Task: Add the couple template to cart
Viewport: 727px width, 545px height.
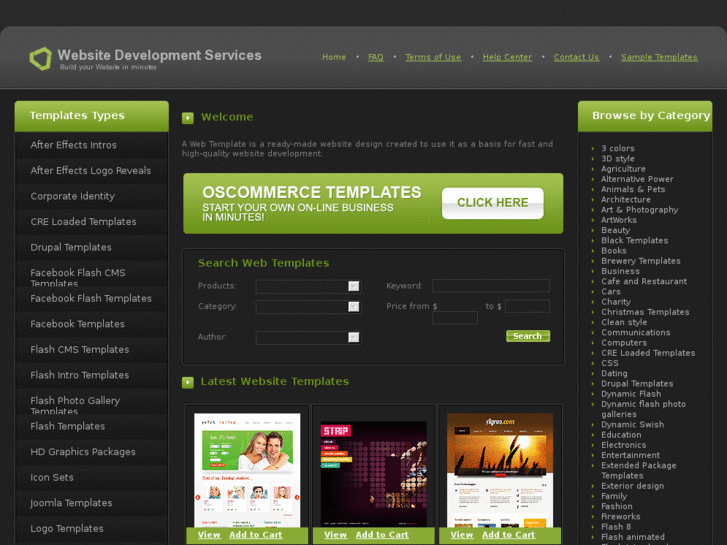Action: pyautogui.click(x=255, y=535)
